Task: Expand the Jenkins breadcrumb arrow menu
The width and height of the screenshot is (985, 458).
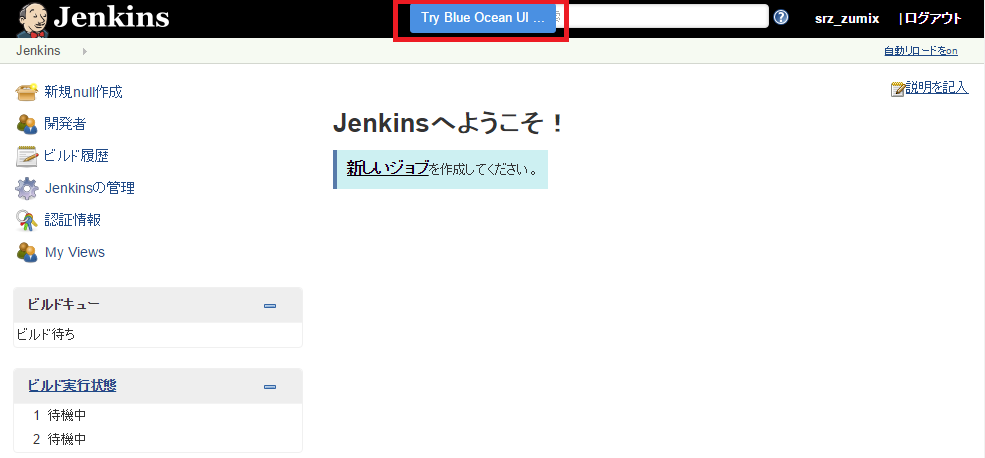Action: coord(85,51)
